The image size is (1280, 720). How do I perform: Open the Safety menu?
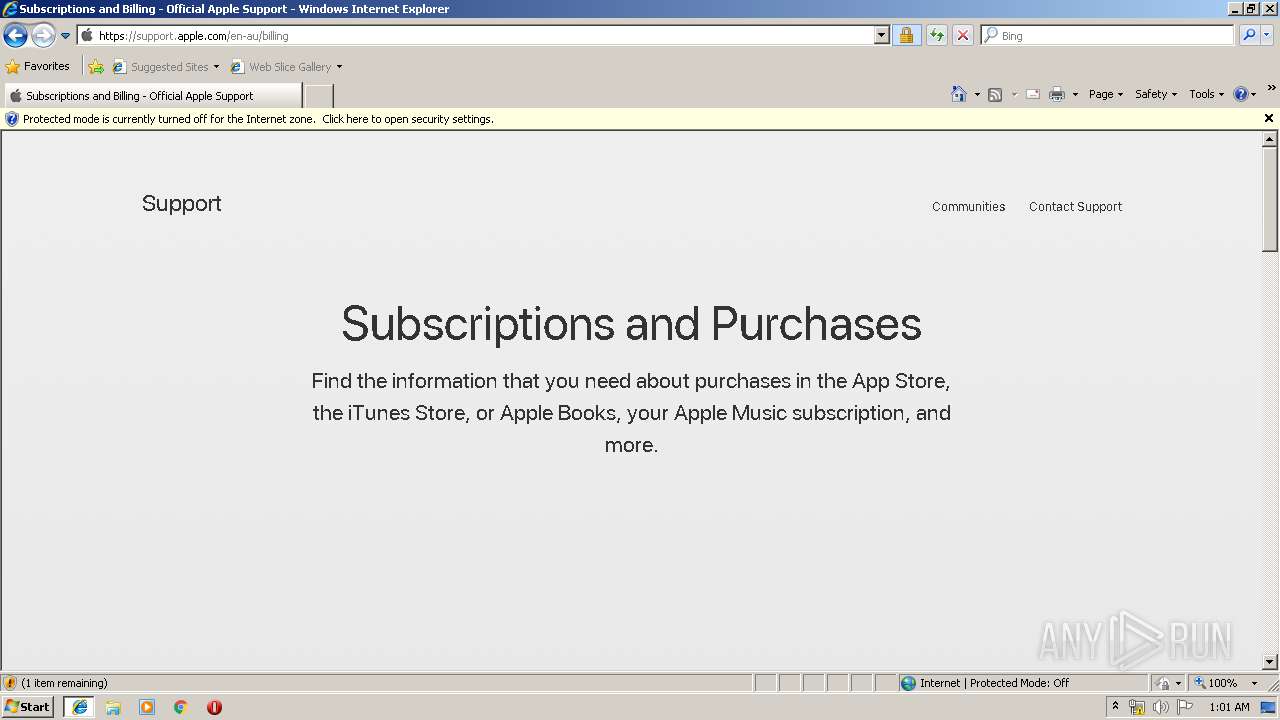pyautogui.click(x=1156, y=94)
